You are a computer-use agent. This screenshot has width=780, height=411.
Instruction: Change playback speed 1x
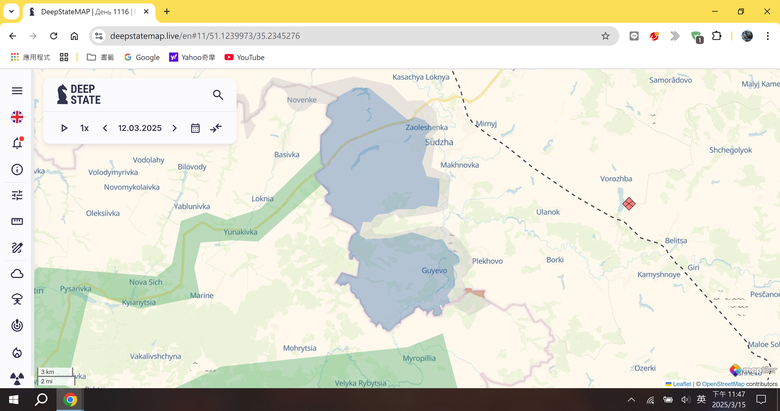(85, 128)
